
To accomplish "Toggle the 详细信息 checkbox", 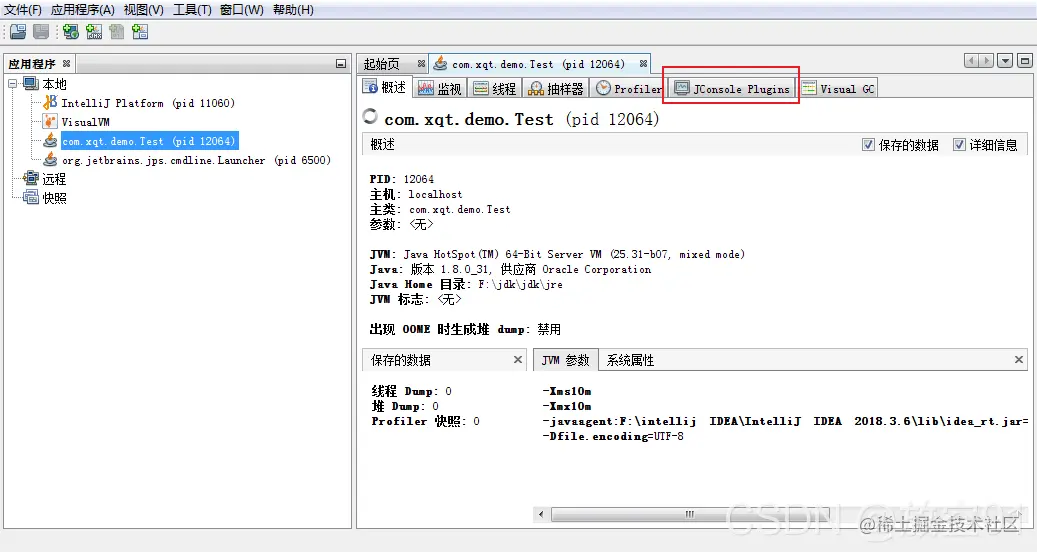I will [x=959, y=145].
